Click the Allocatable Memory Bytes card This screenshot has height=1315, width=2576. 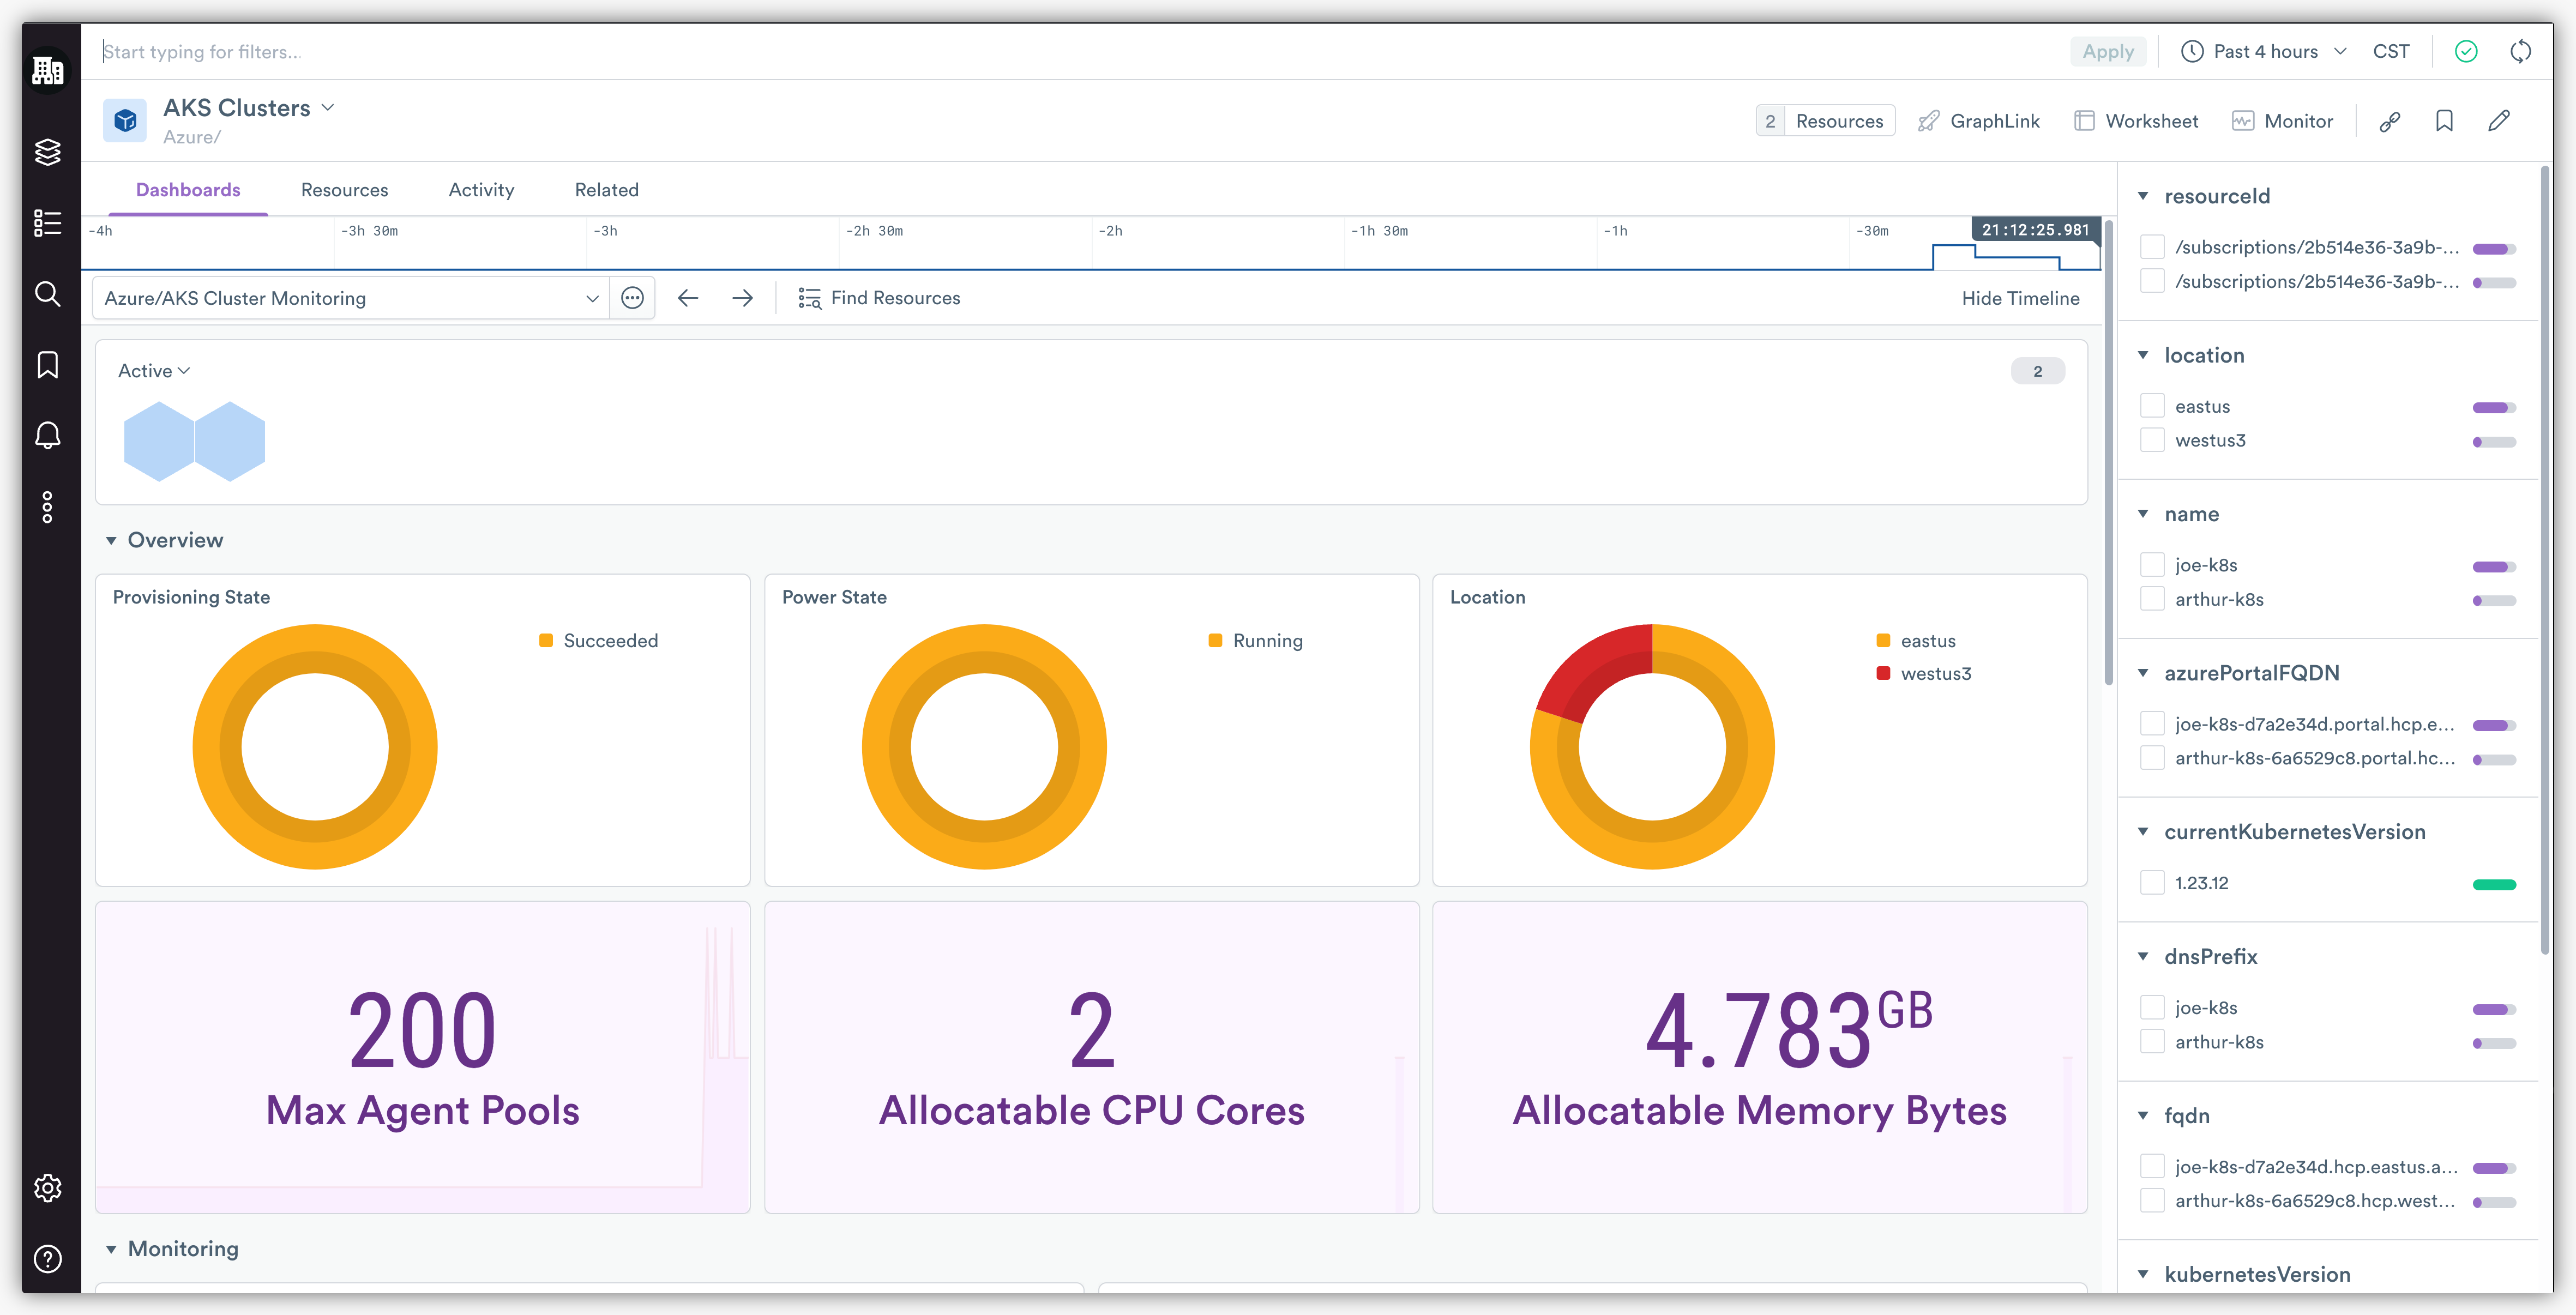click(1759, 1058)
